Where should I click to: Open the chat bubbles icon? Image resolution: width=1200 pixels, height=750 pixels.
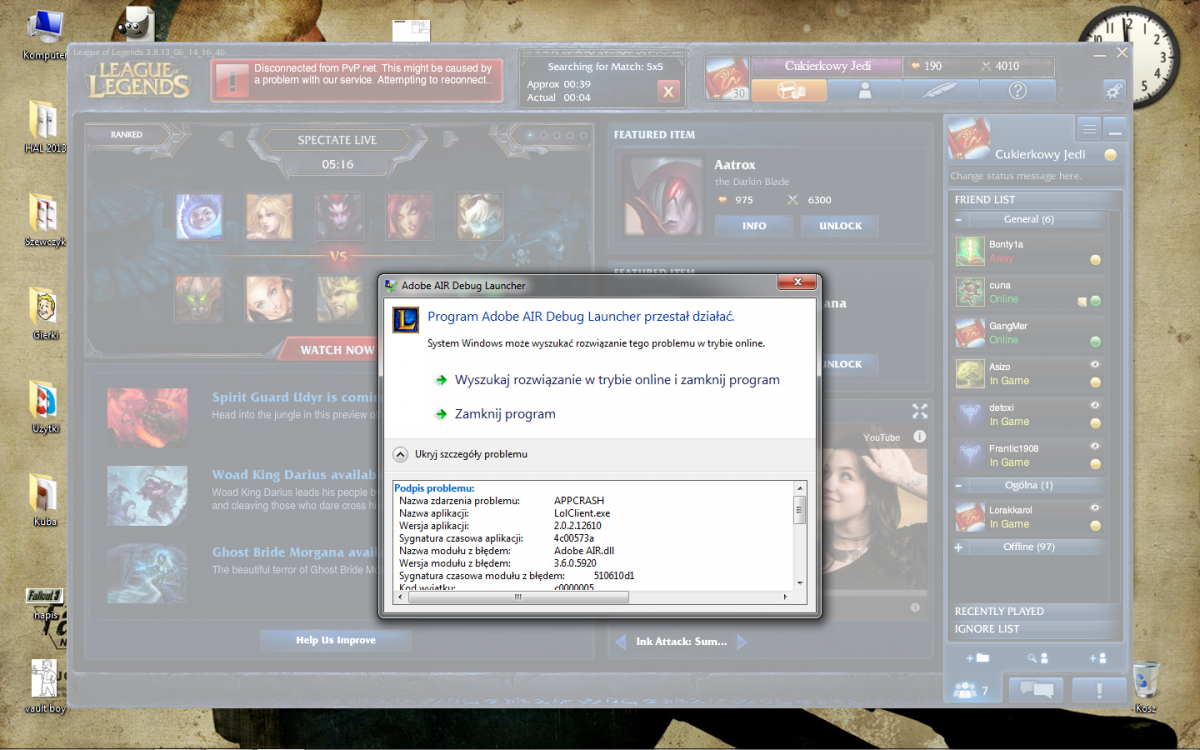1035,690
